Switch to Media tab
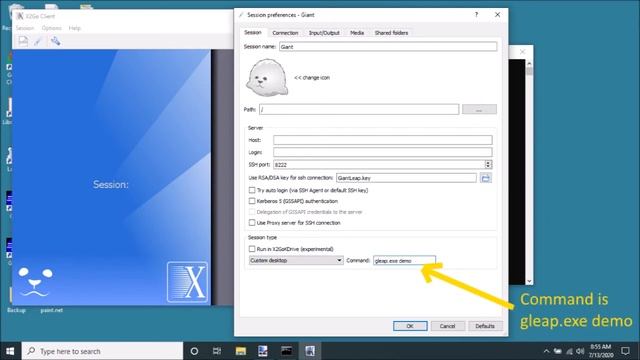 click(357, 33)
